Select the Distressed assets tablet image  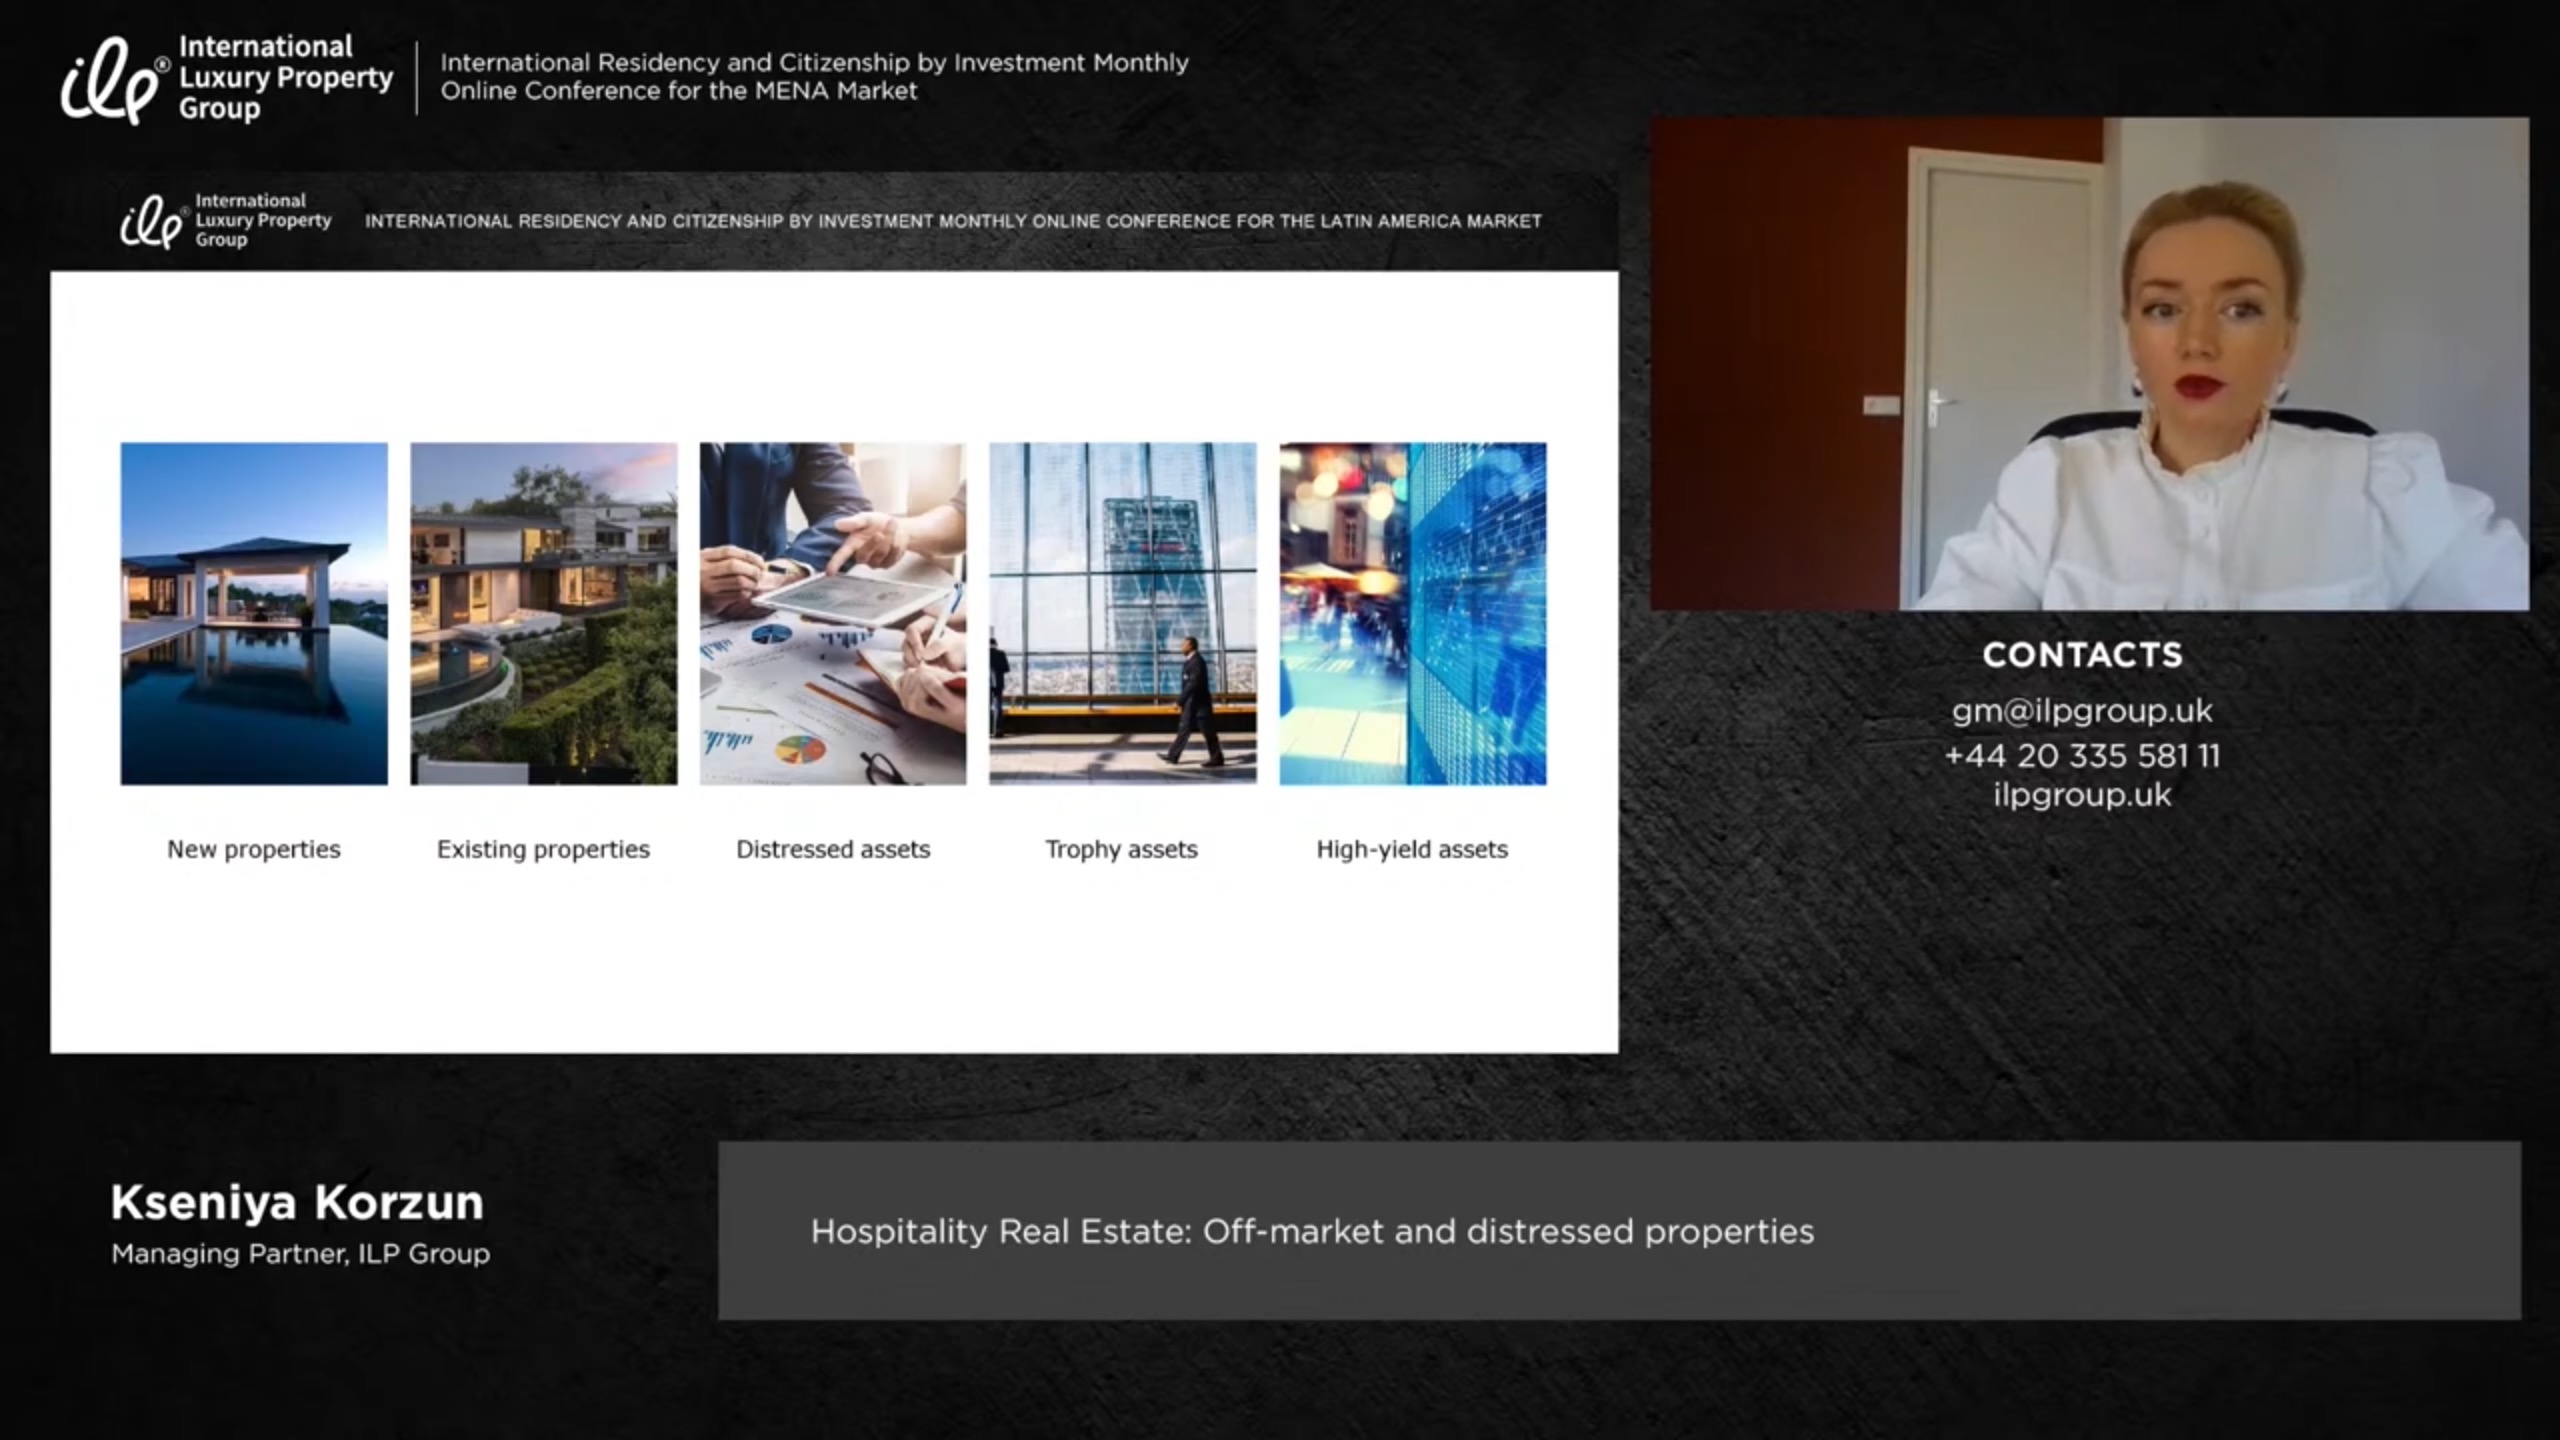(x=833, y=613)
